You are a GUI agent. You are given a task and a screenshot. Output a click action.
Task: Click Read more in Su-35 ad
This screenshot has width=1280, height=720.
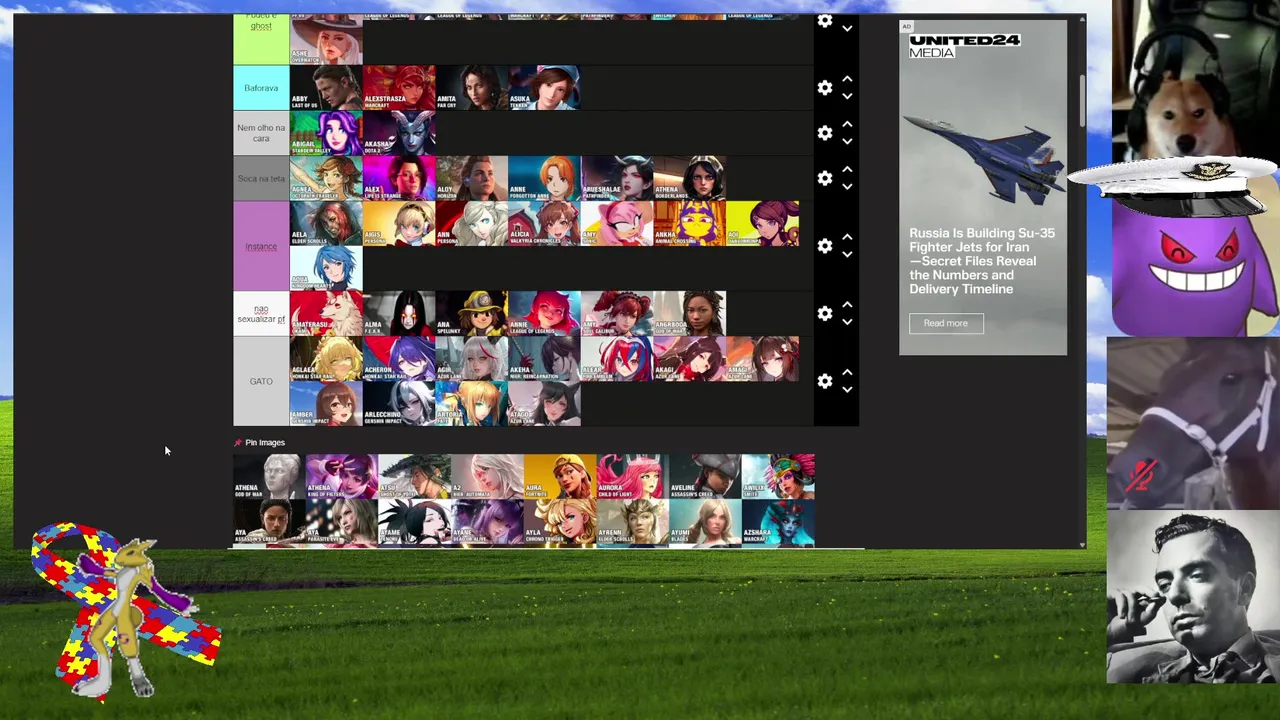pos(946,323)
